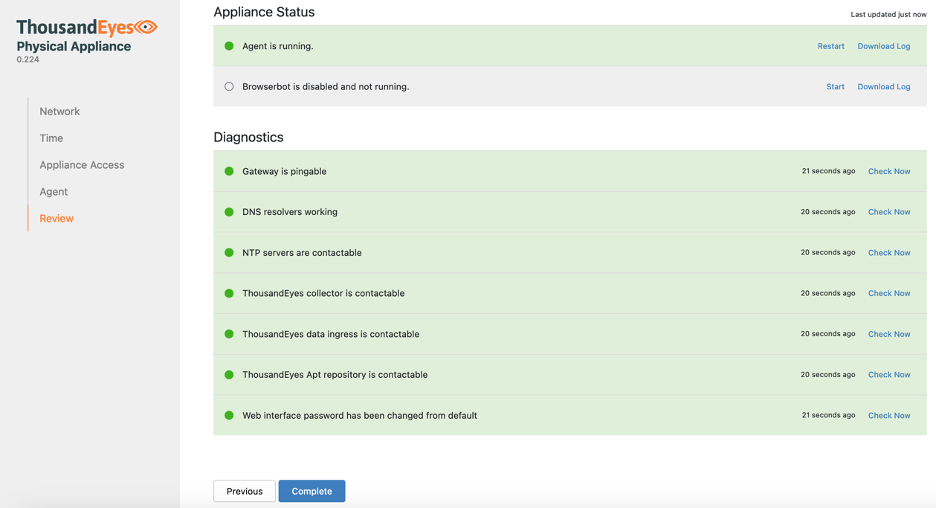Click green dot next to Gateway is pingable
This screenshot has width=936, height=508.
pos(229,171)
